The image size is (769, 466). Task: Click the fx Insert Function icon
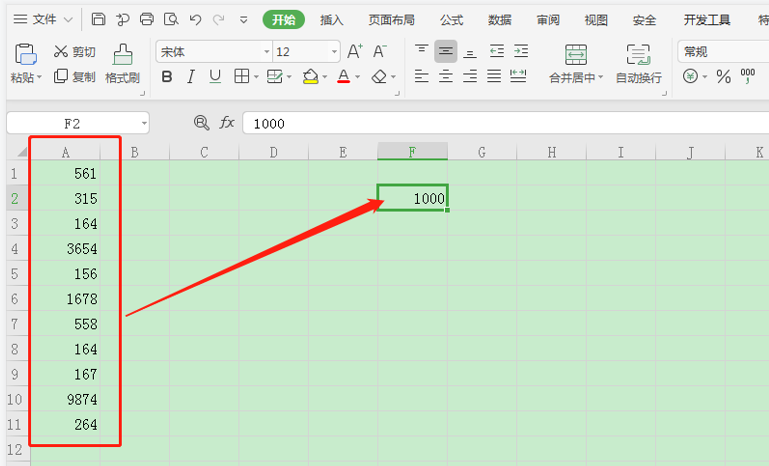(x=227, y=123)
